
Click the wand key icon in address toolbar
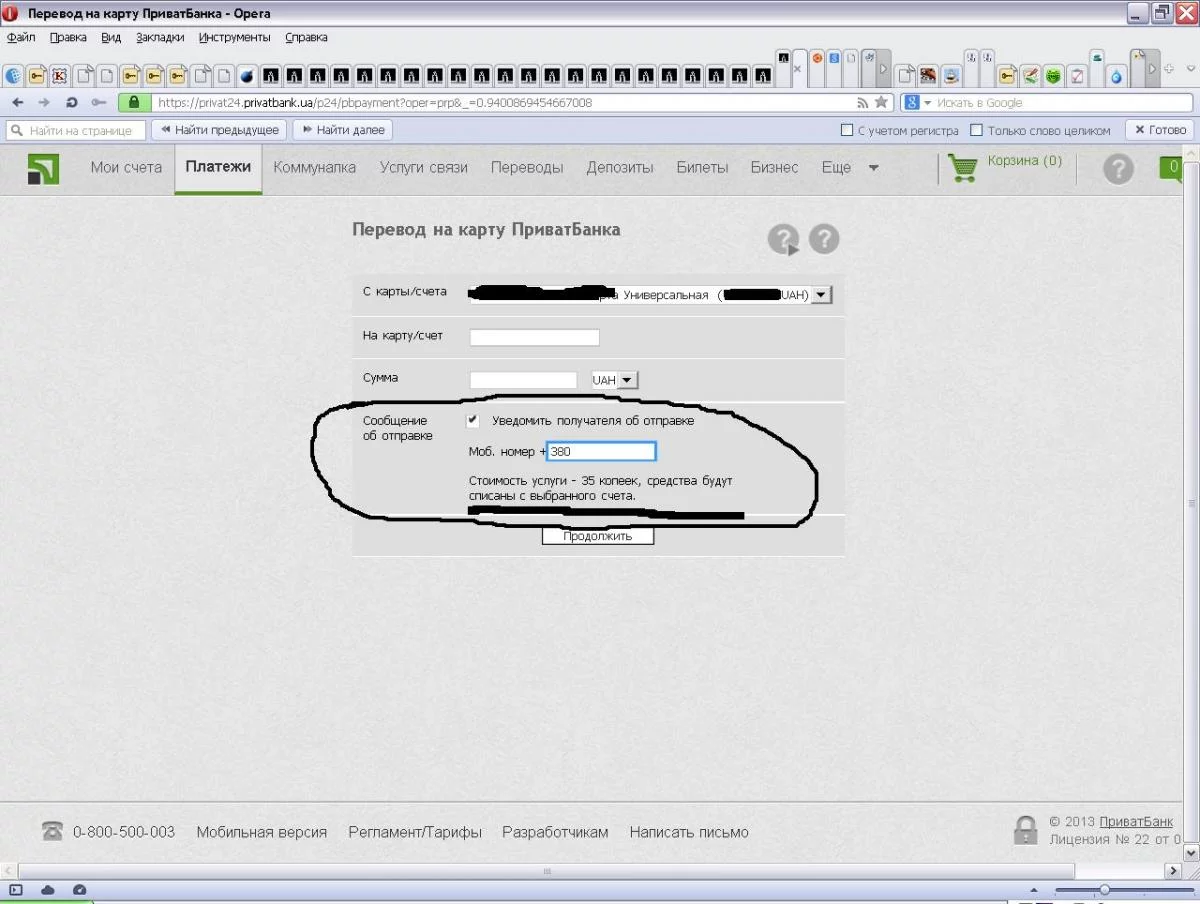pyautogui.click(x=98, y=102)
